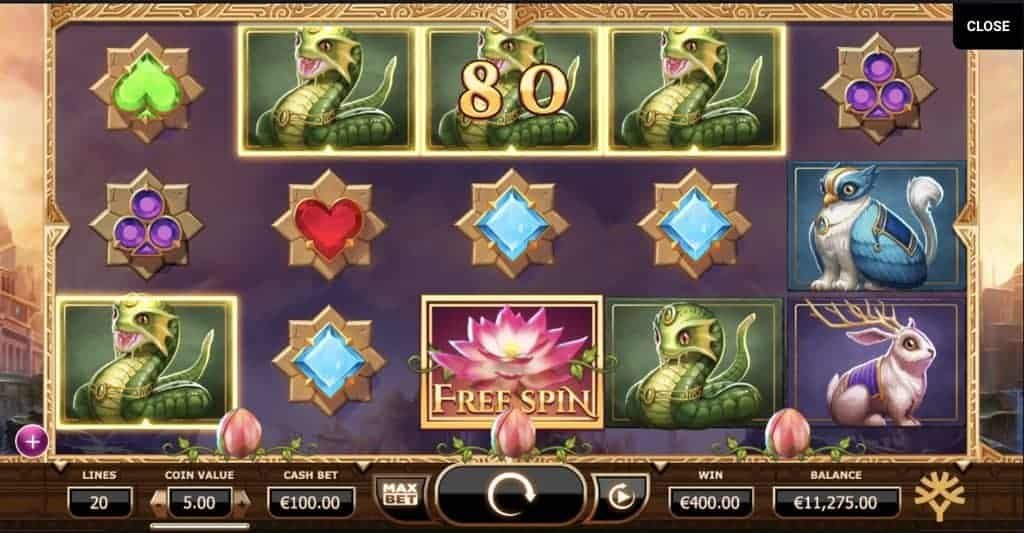This screenshot has height=533, width=1024.
Task: Increase the coin value with right arrow
Action: click(242, 502)
